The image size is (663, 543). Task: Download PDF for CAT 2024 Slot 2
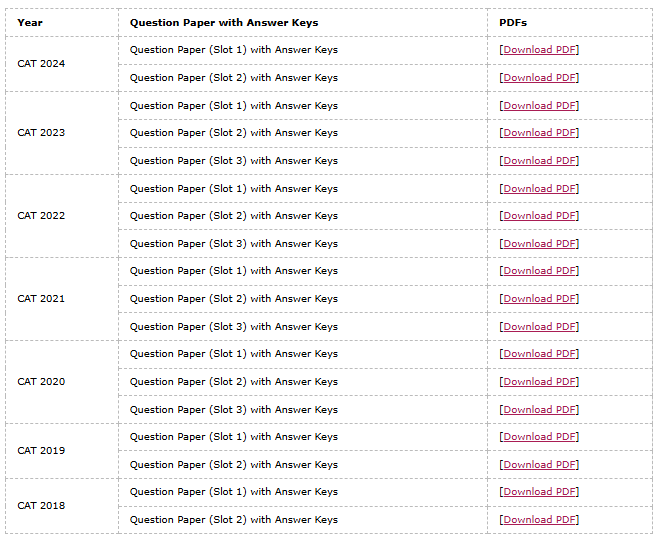click(x=539, y=77)
